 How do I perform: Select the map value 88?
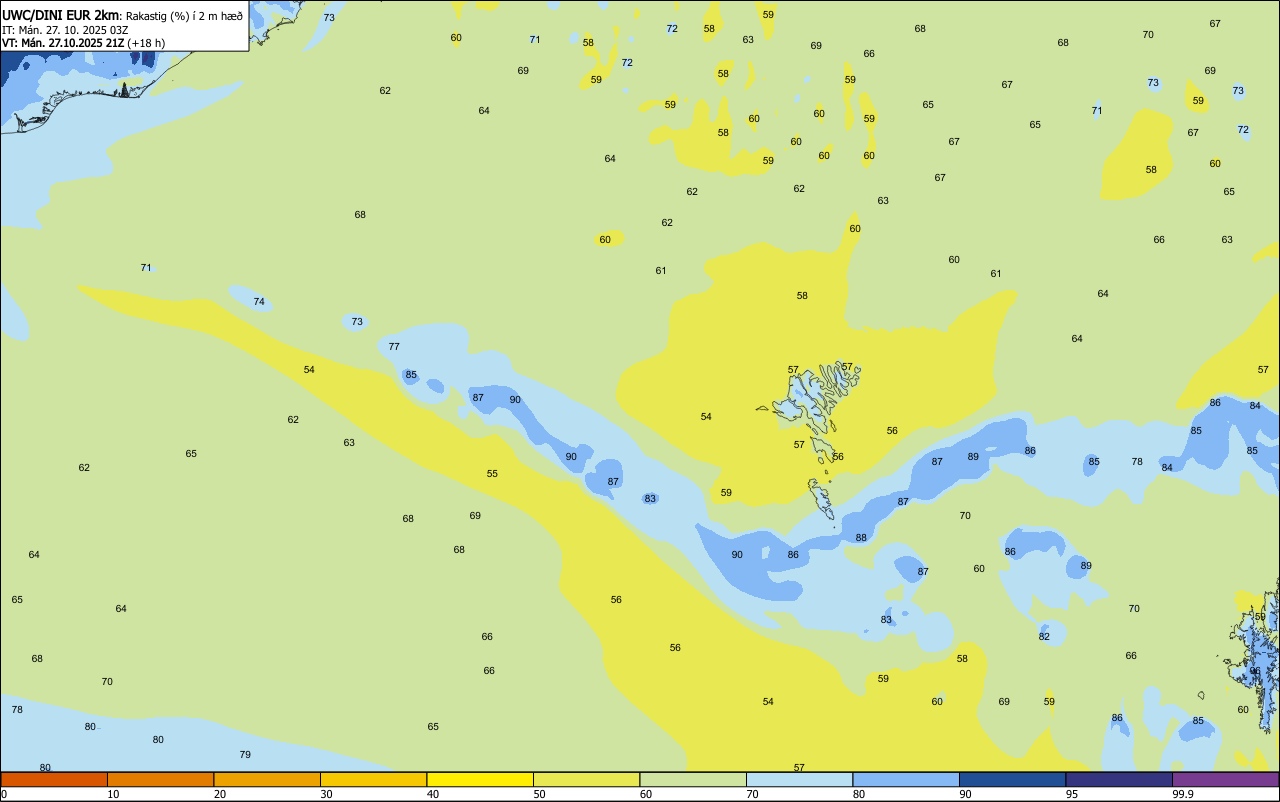pyautogui.click(x=861, y=537)
